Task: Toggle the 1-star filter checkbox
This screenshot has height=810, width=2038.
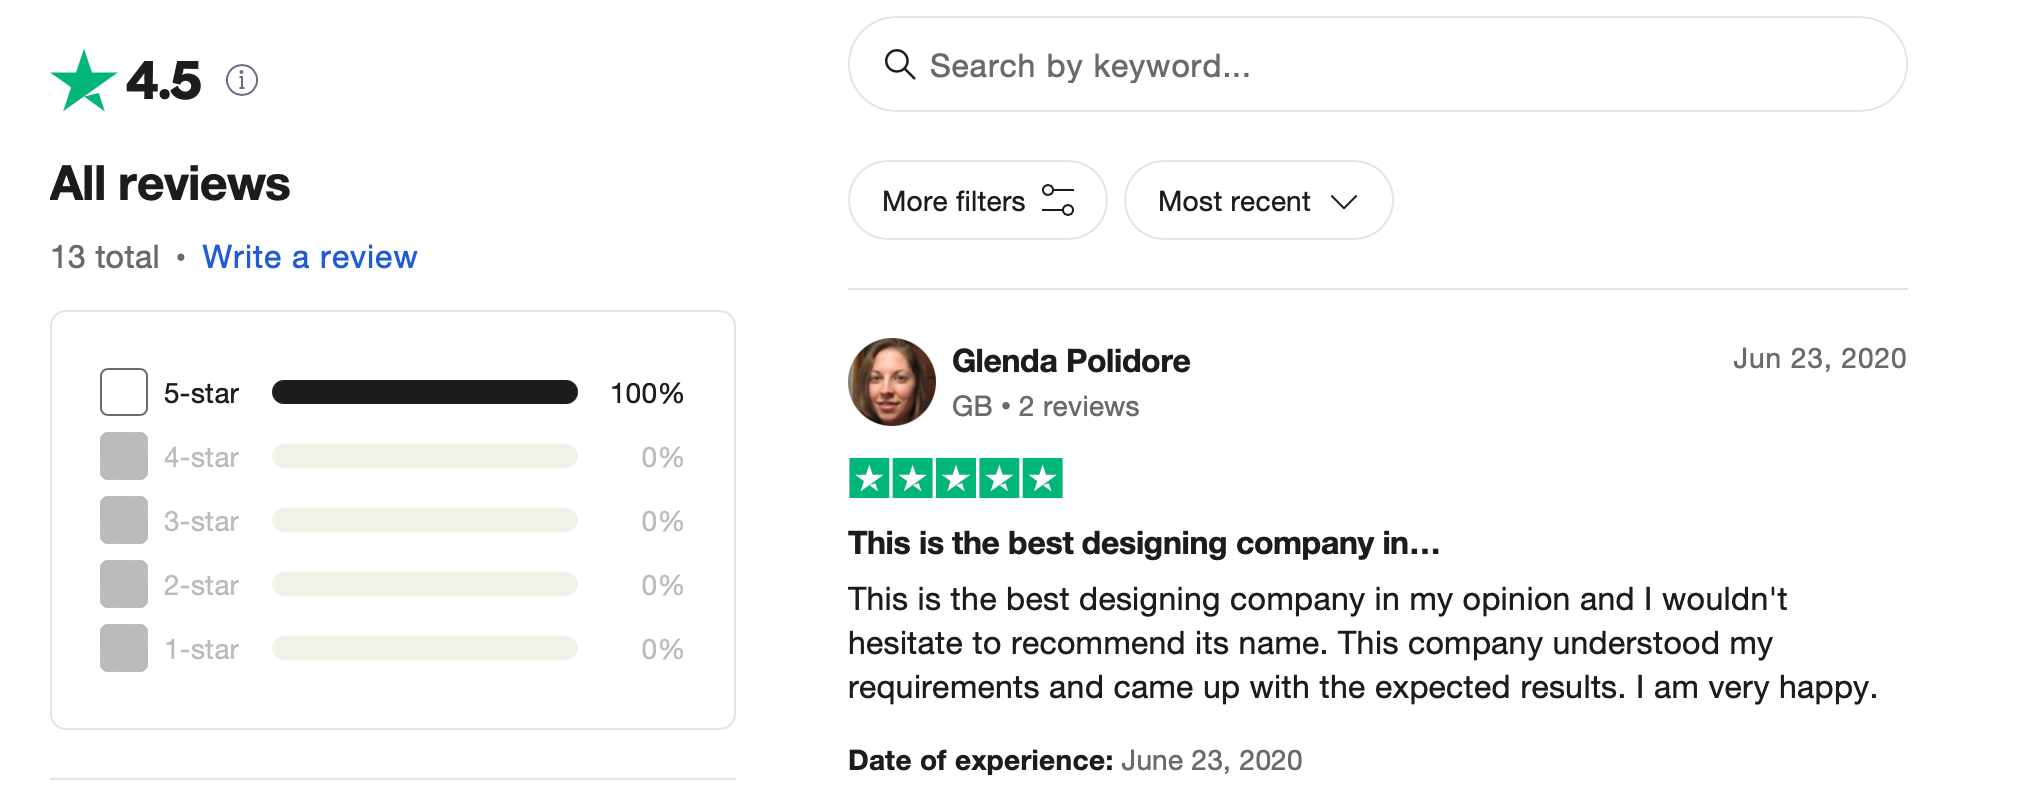Action: 124,648
